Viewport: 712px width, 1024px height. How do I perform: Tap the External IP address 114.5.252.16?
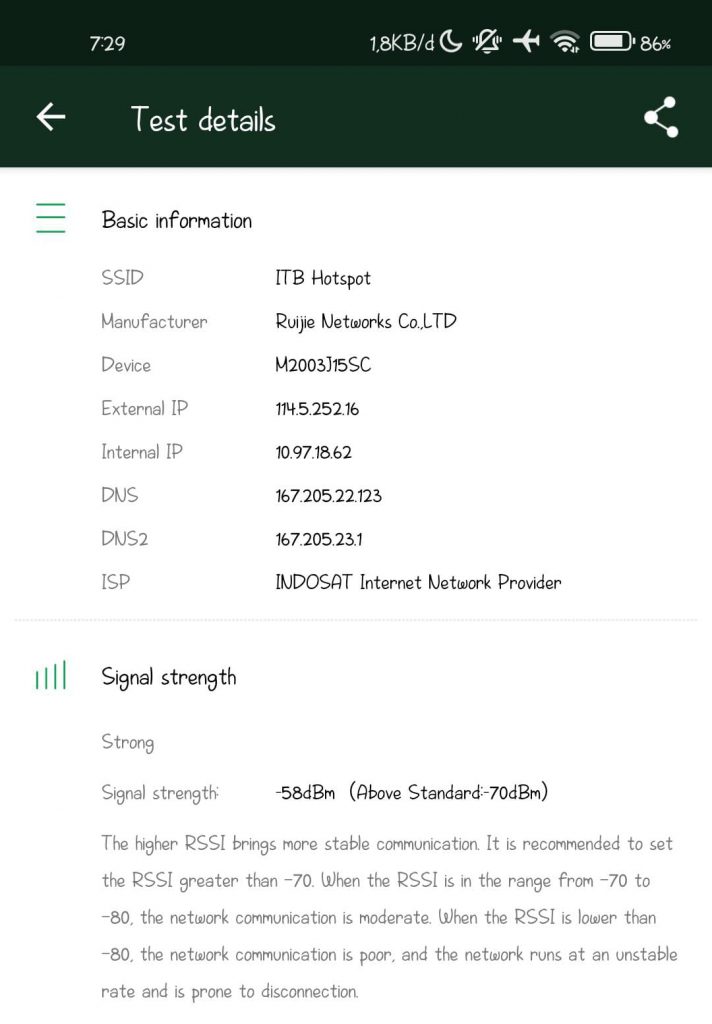pyautogui.click(x=317, y=409)
